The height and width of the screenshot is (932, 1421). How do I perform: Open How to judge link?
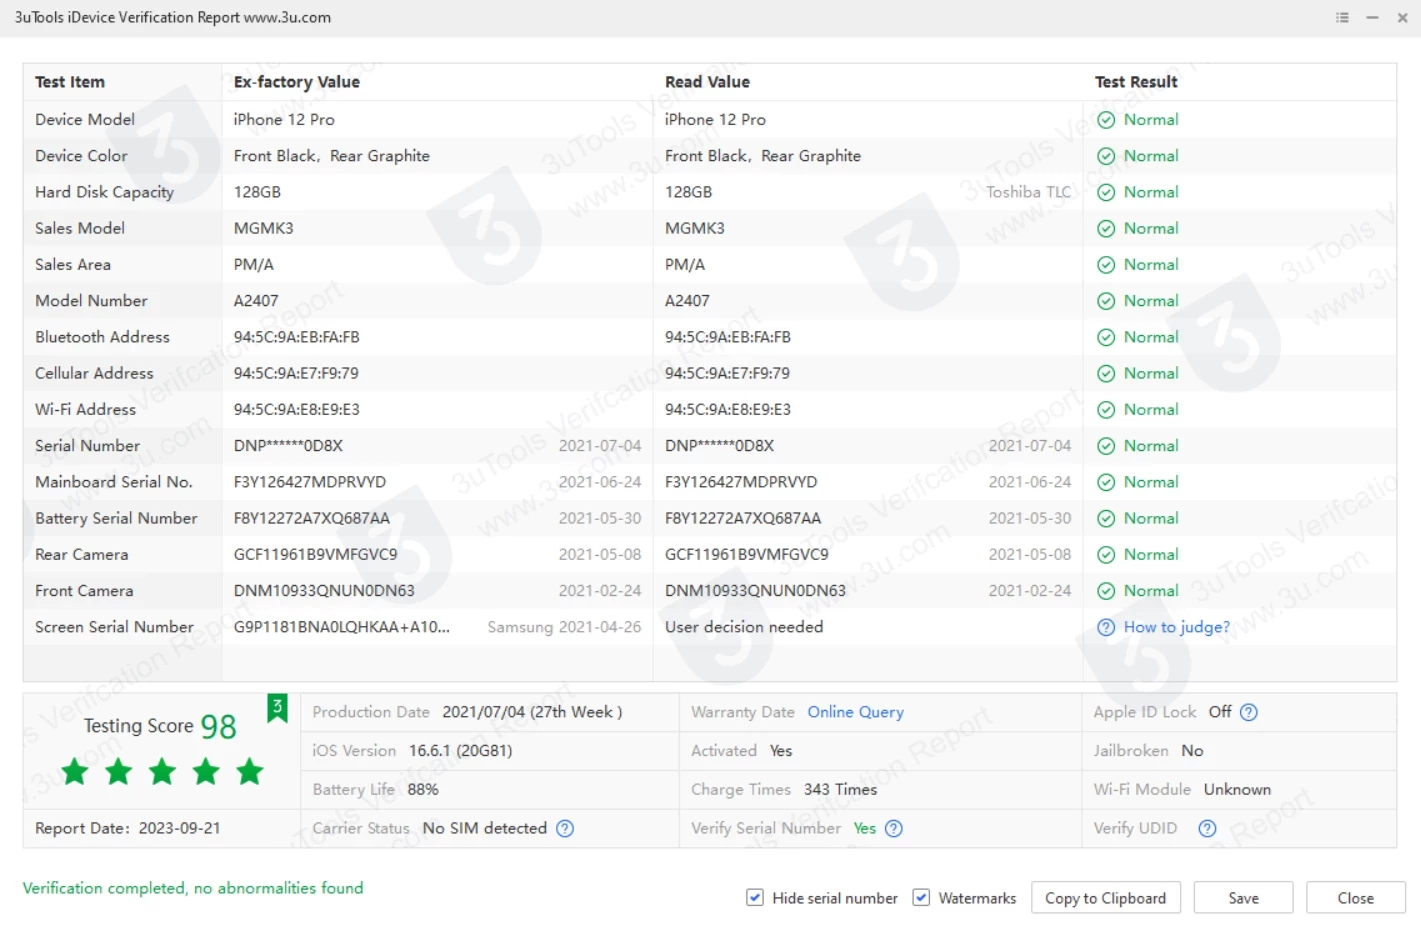[x=1176, y=627]
